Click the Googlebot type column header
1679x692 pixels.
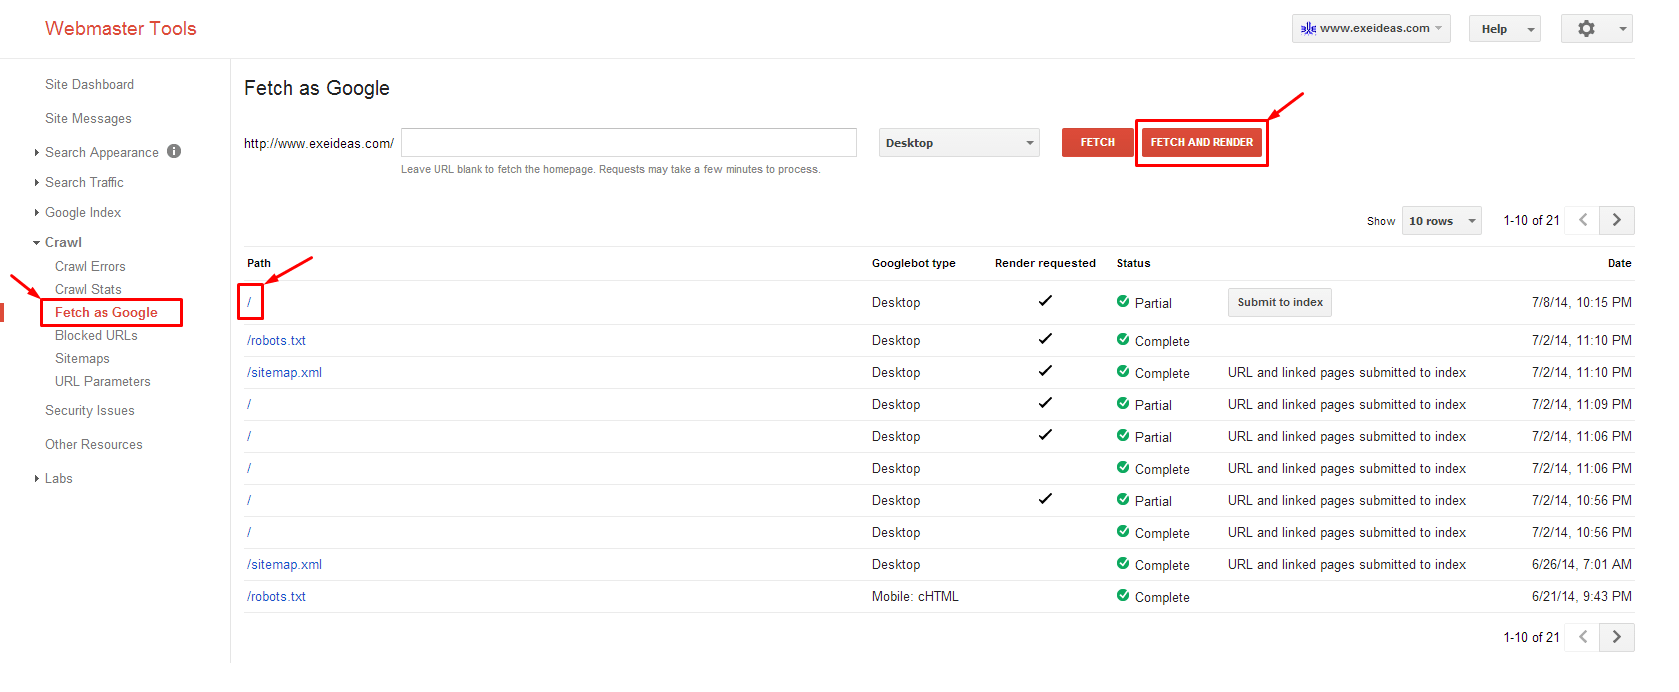(x=913, y=263)
